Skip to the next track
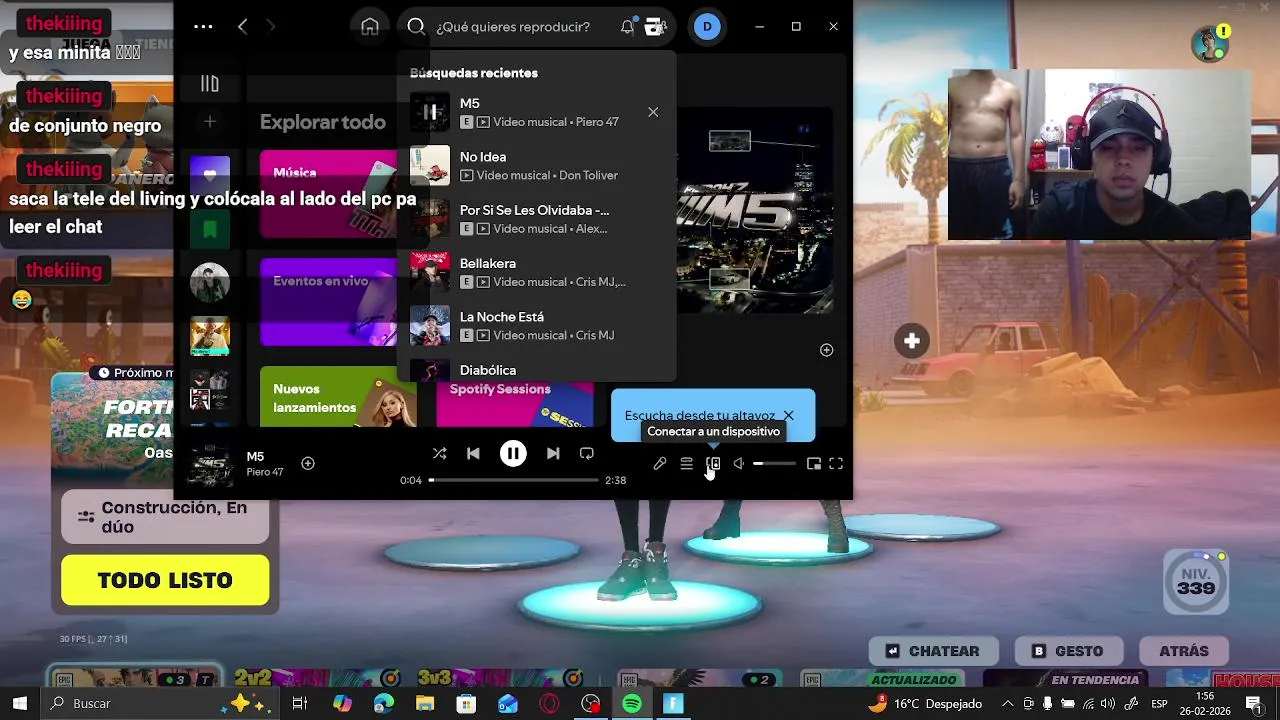 coord(553,453)
